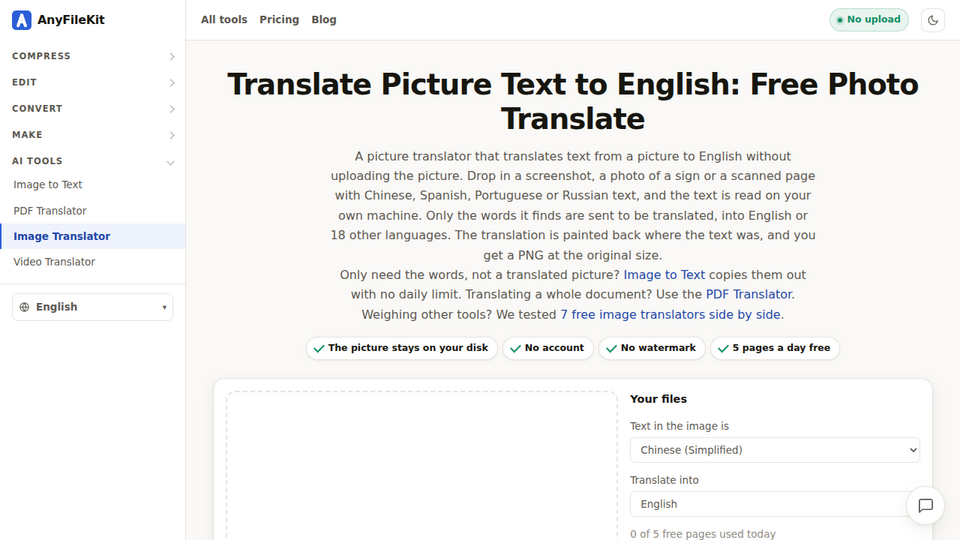Click the "No account" badge
Viewport: 960px width, 540px height.
[548, 348]
